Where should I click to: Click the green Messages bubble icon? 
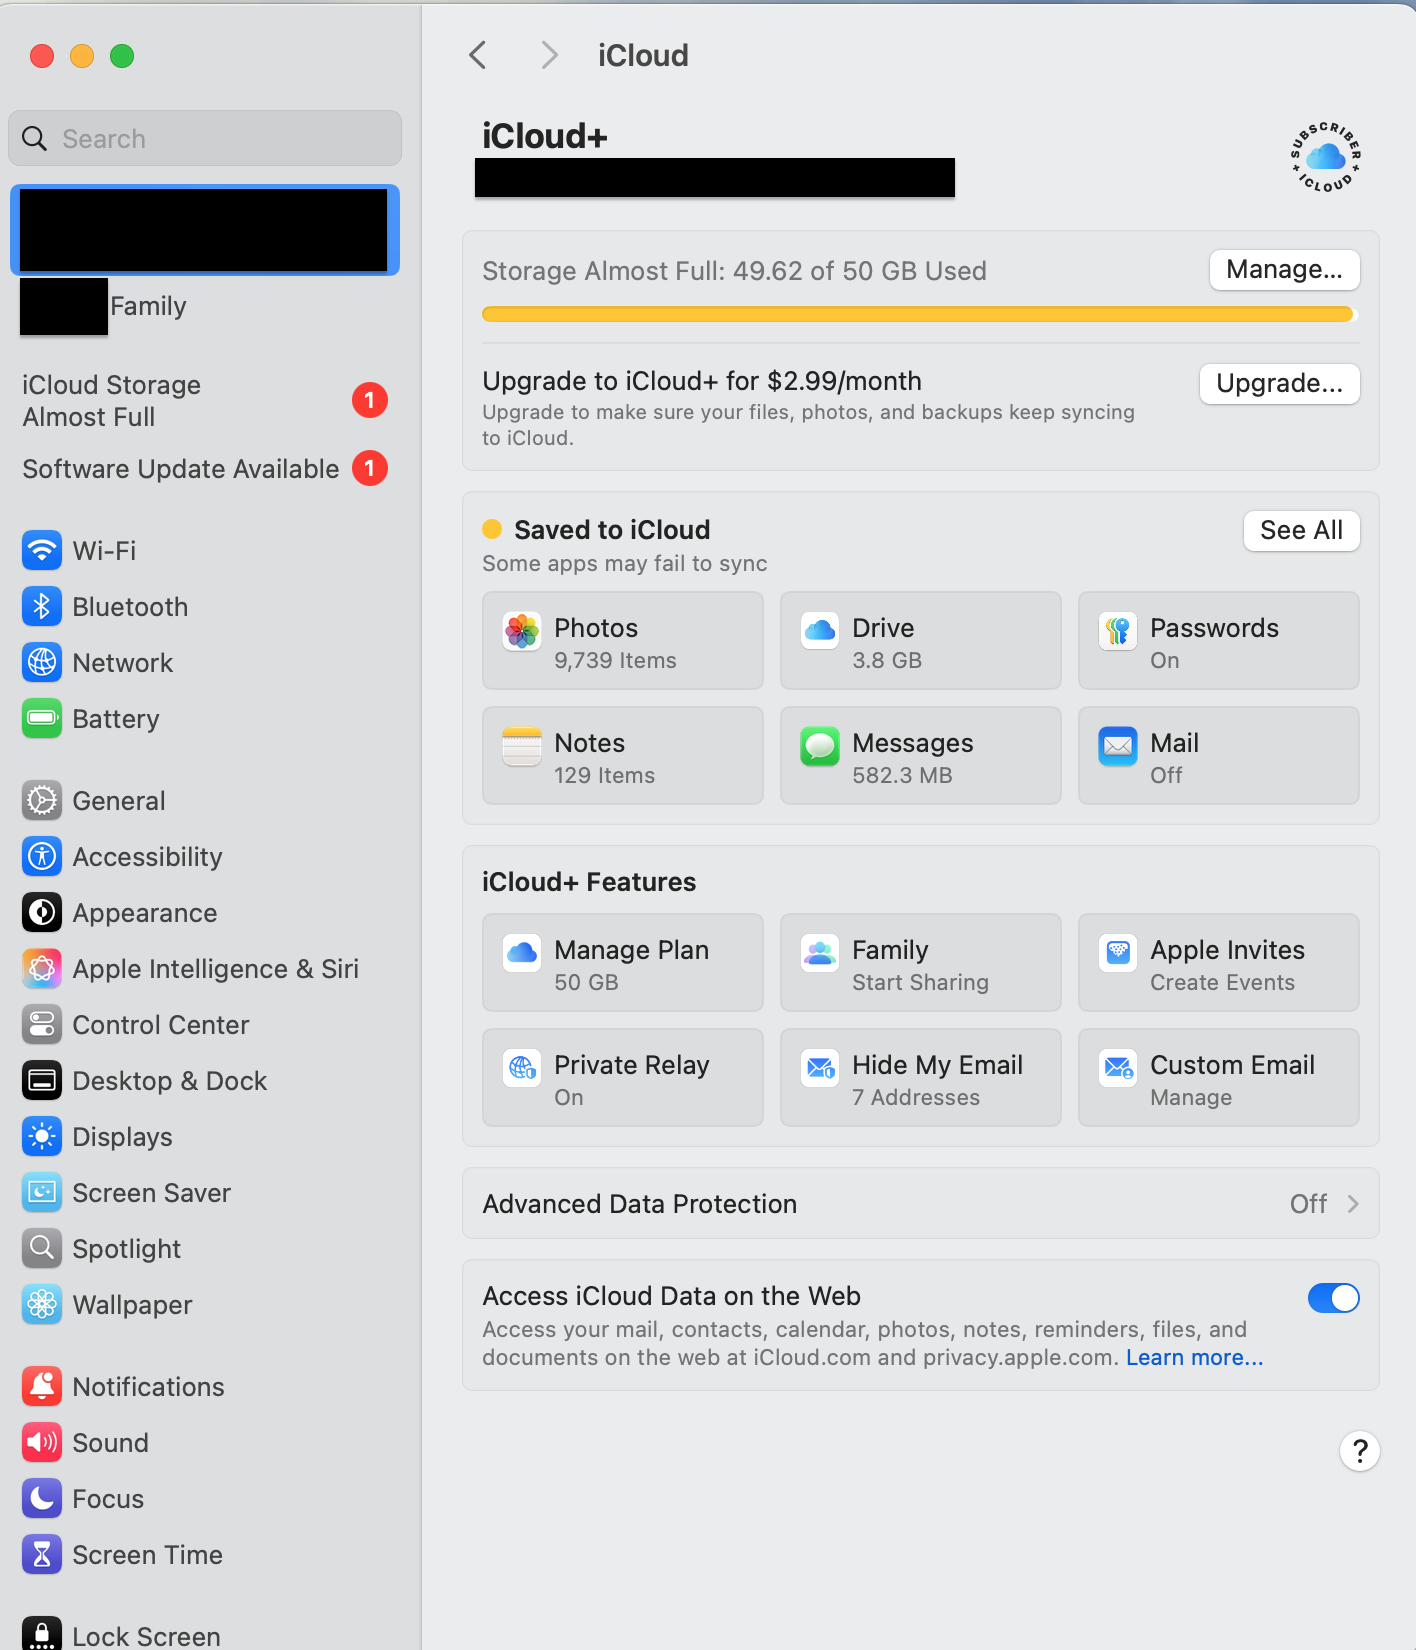pyautogui.click(x=820, y=746)
